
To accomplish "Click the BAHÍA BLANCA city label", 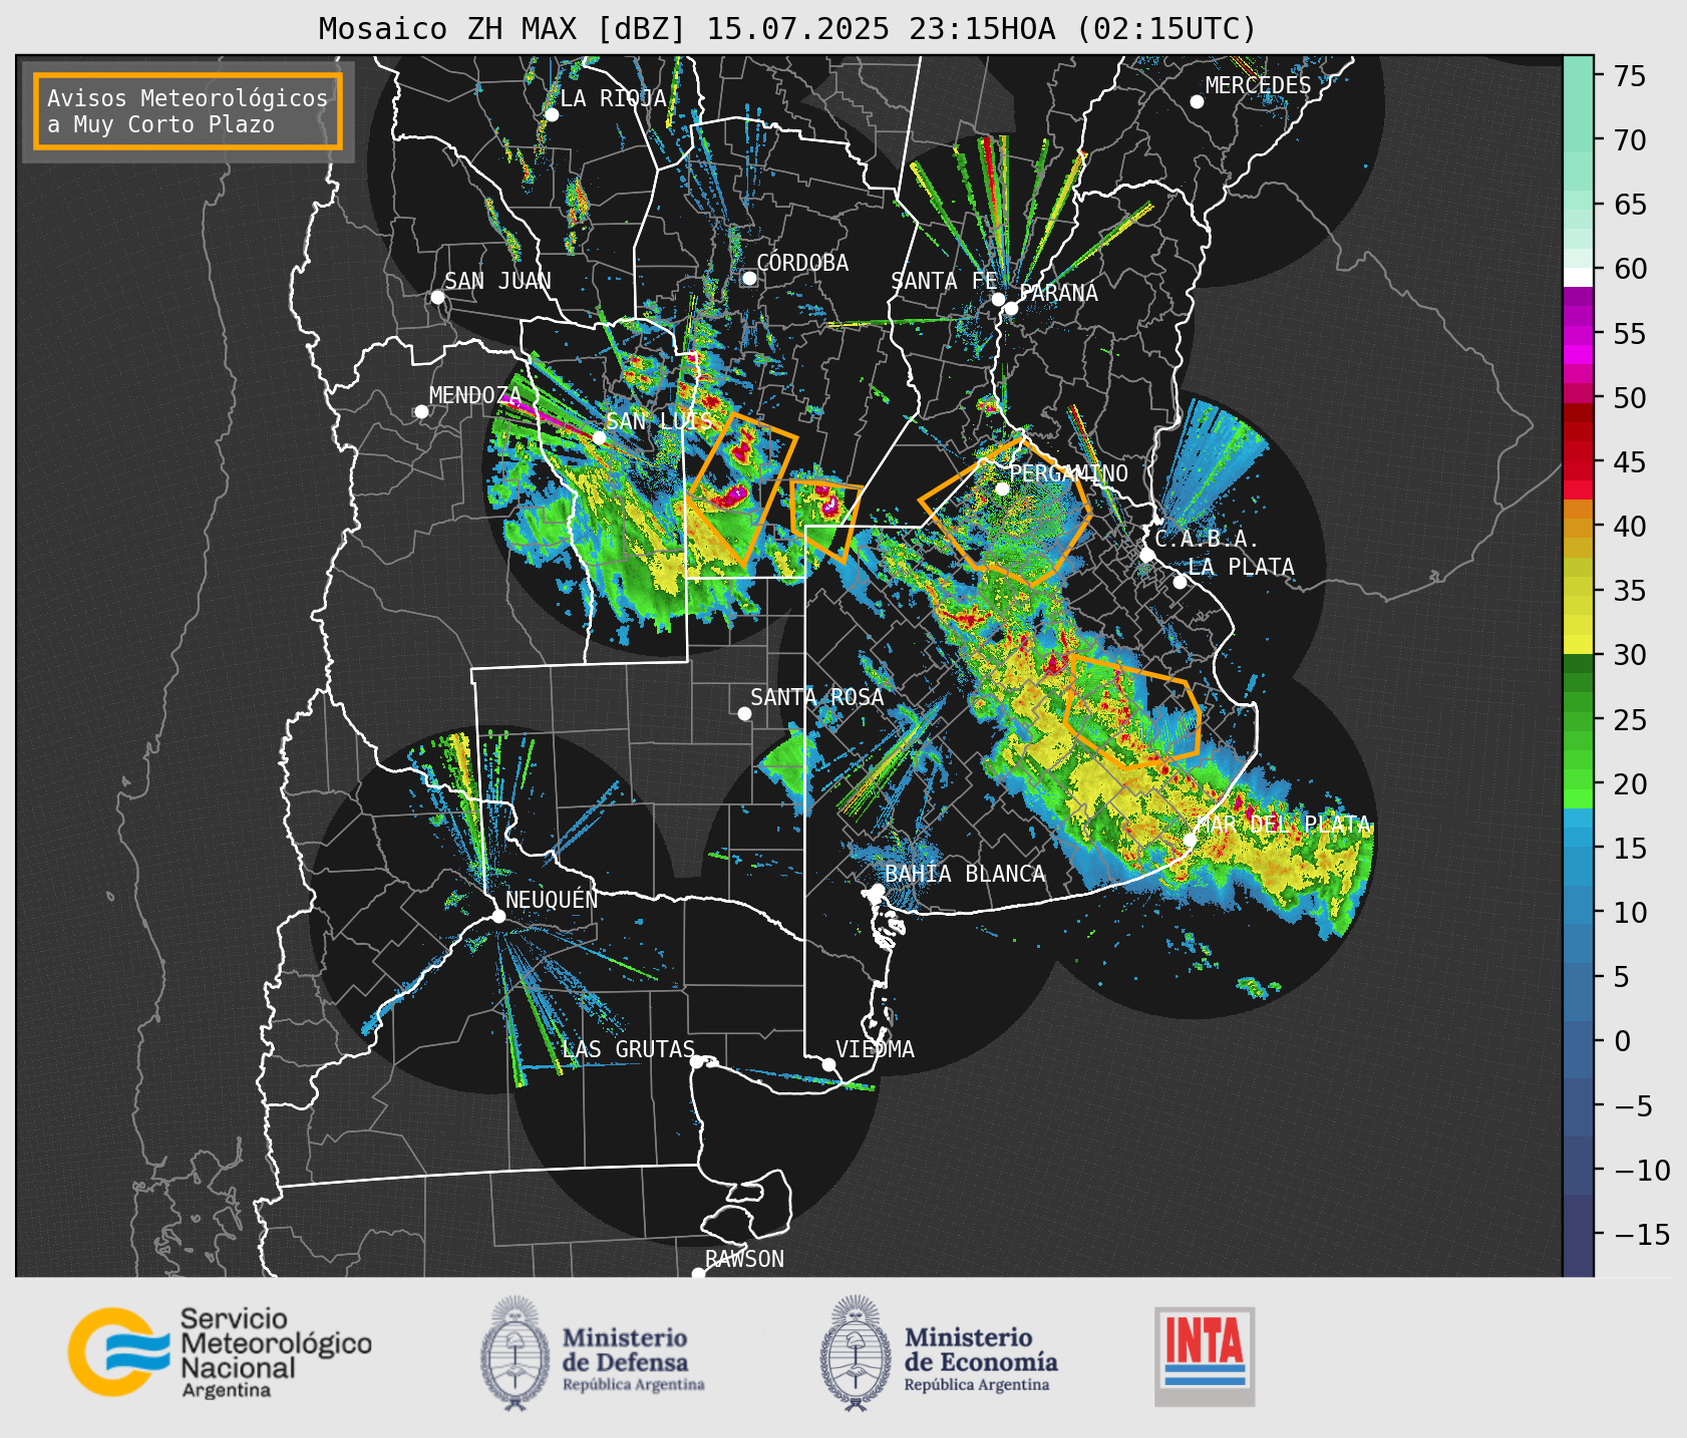I will (x=965, y=874).
